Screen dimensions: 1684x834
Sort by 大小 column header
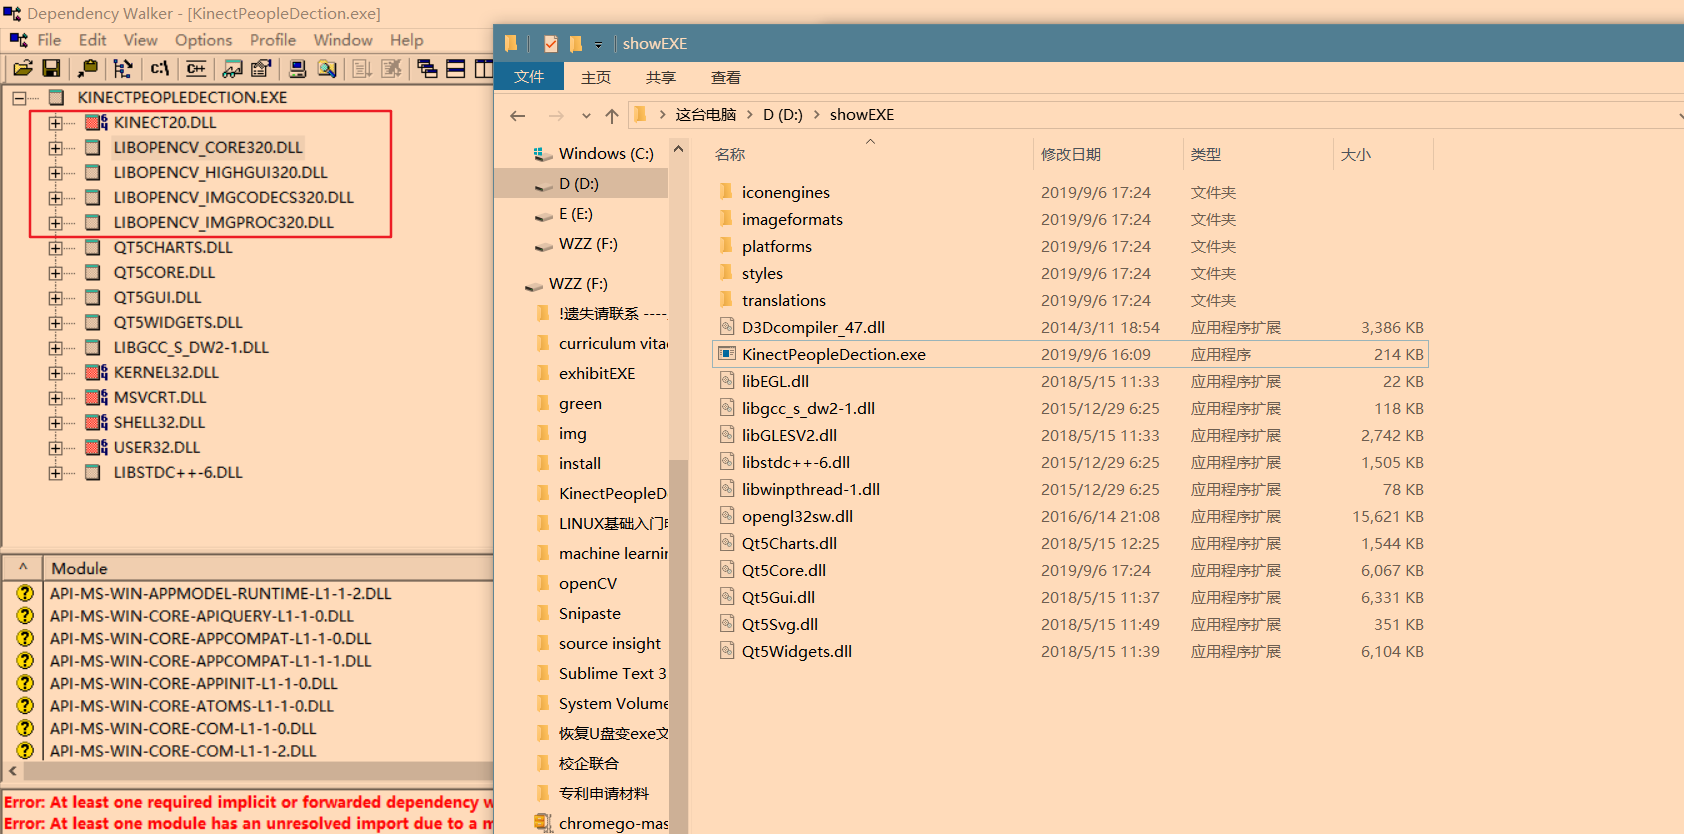tap(1356, 154)
